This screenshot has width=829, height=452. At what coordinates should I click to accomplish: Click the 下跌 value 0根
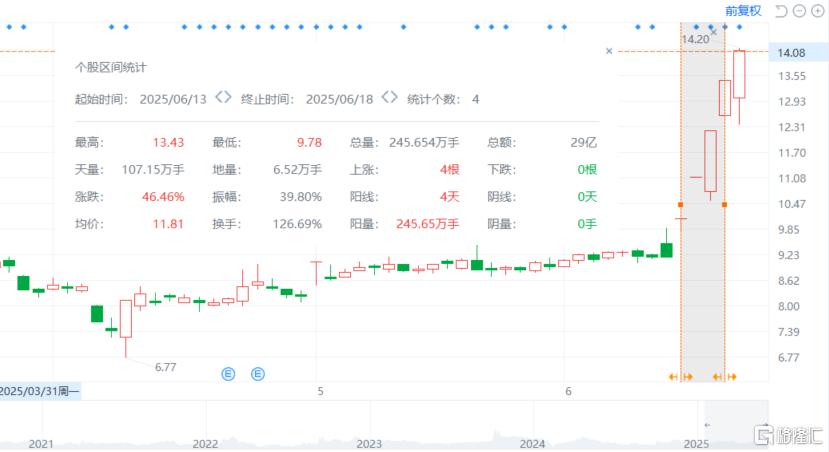[x=587, y=170]
